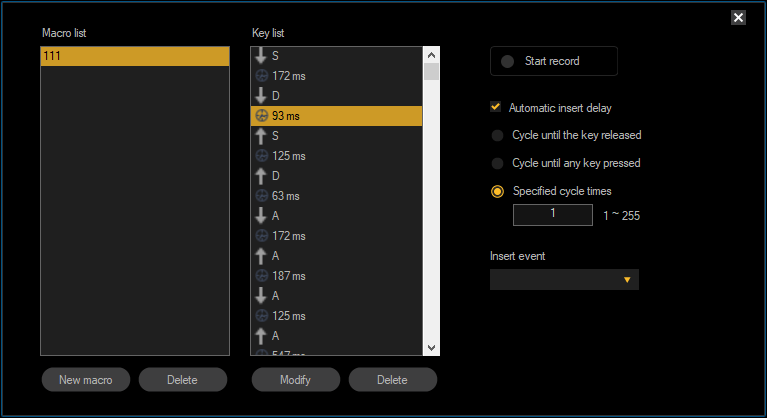Create a macro with the New macro button

[85, 380]
